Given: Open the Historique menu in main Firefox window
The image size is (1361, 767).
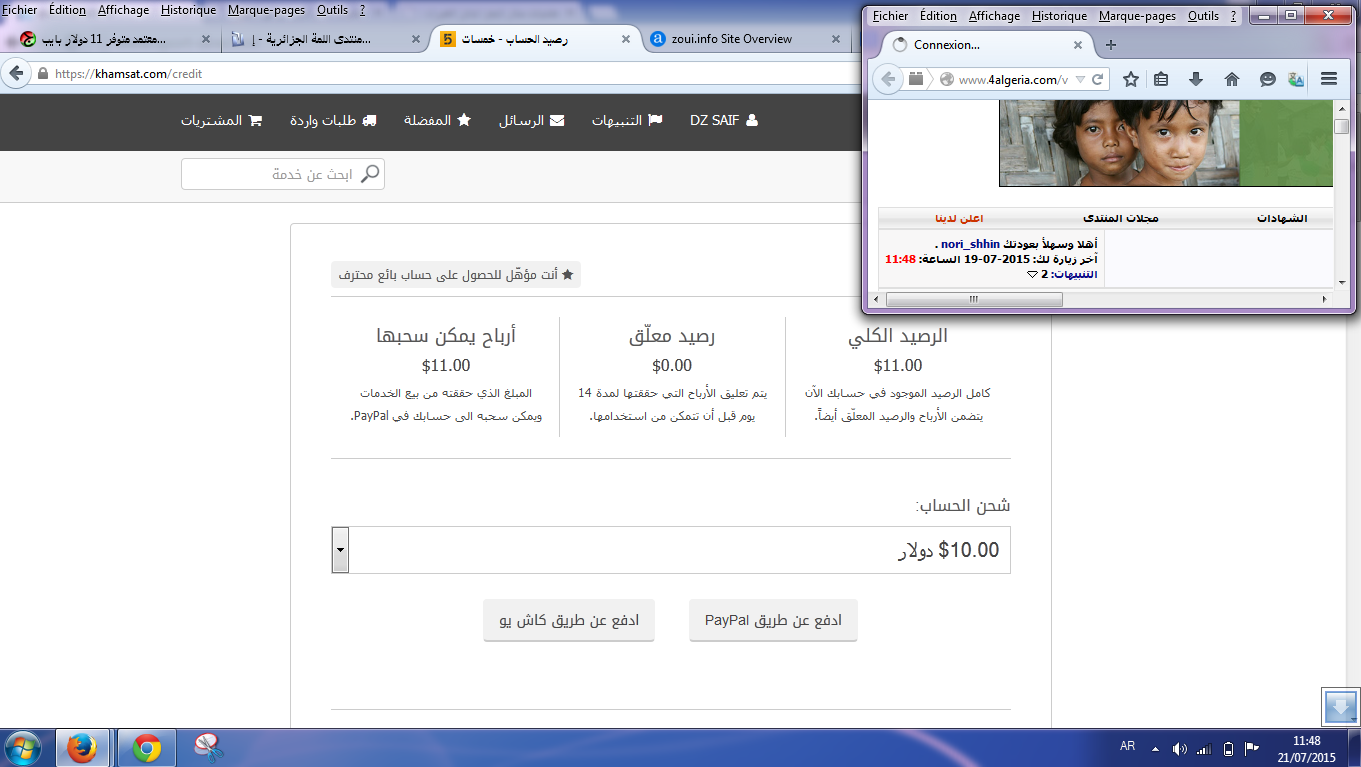Looking at the screenshot, I should click(x=188, y=10).
